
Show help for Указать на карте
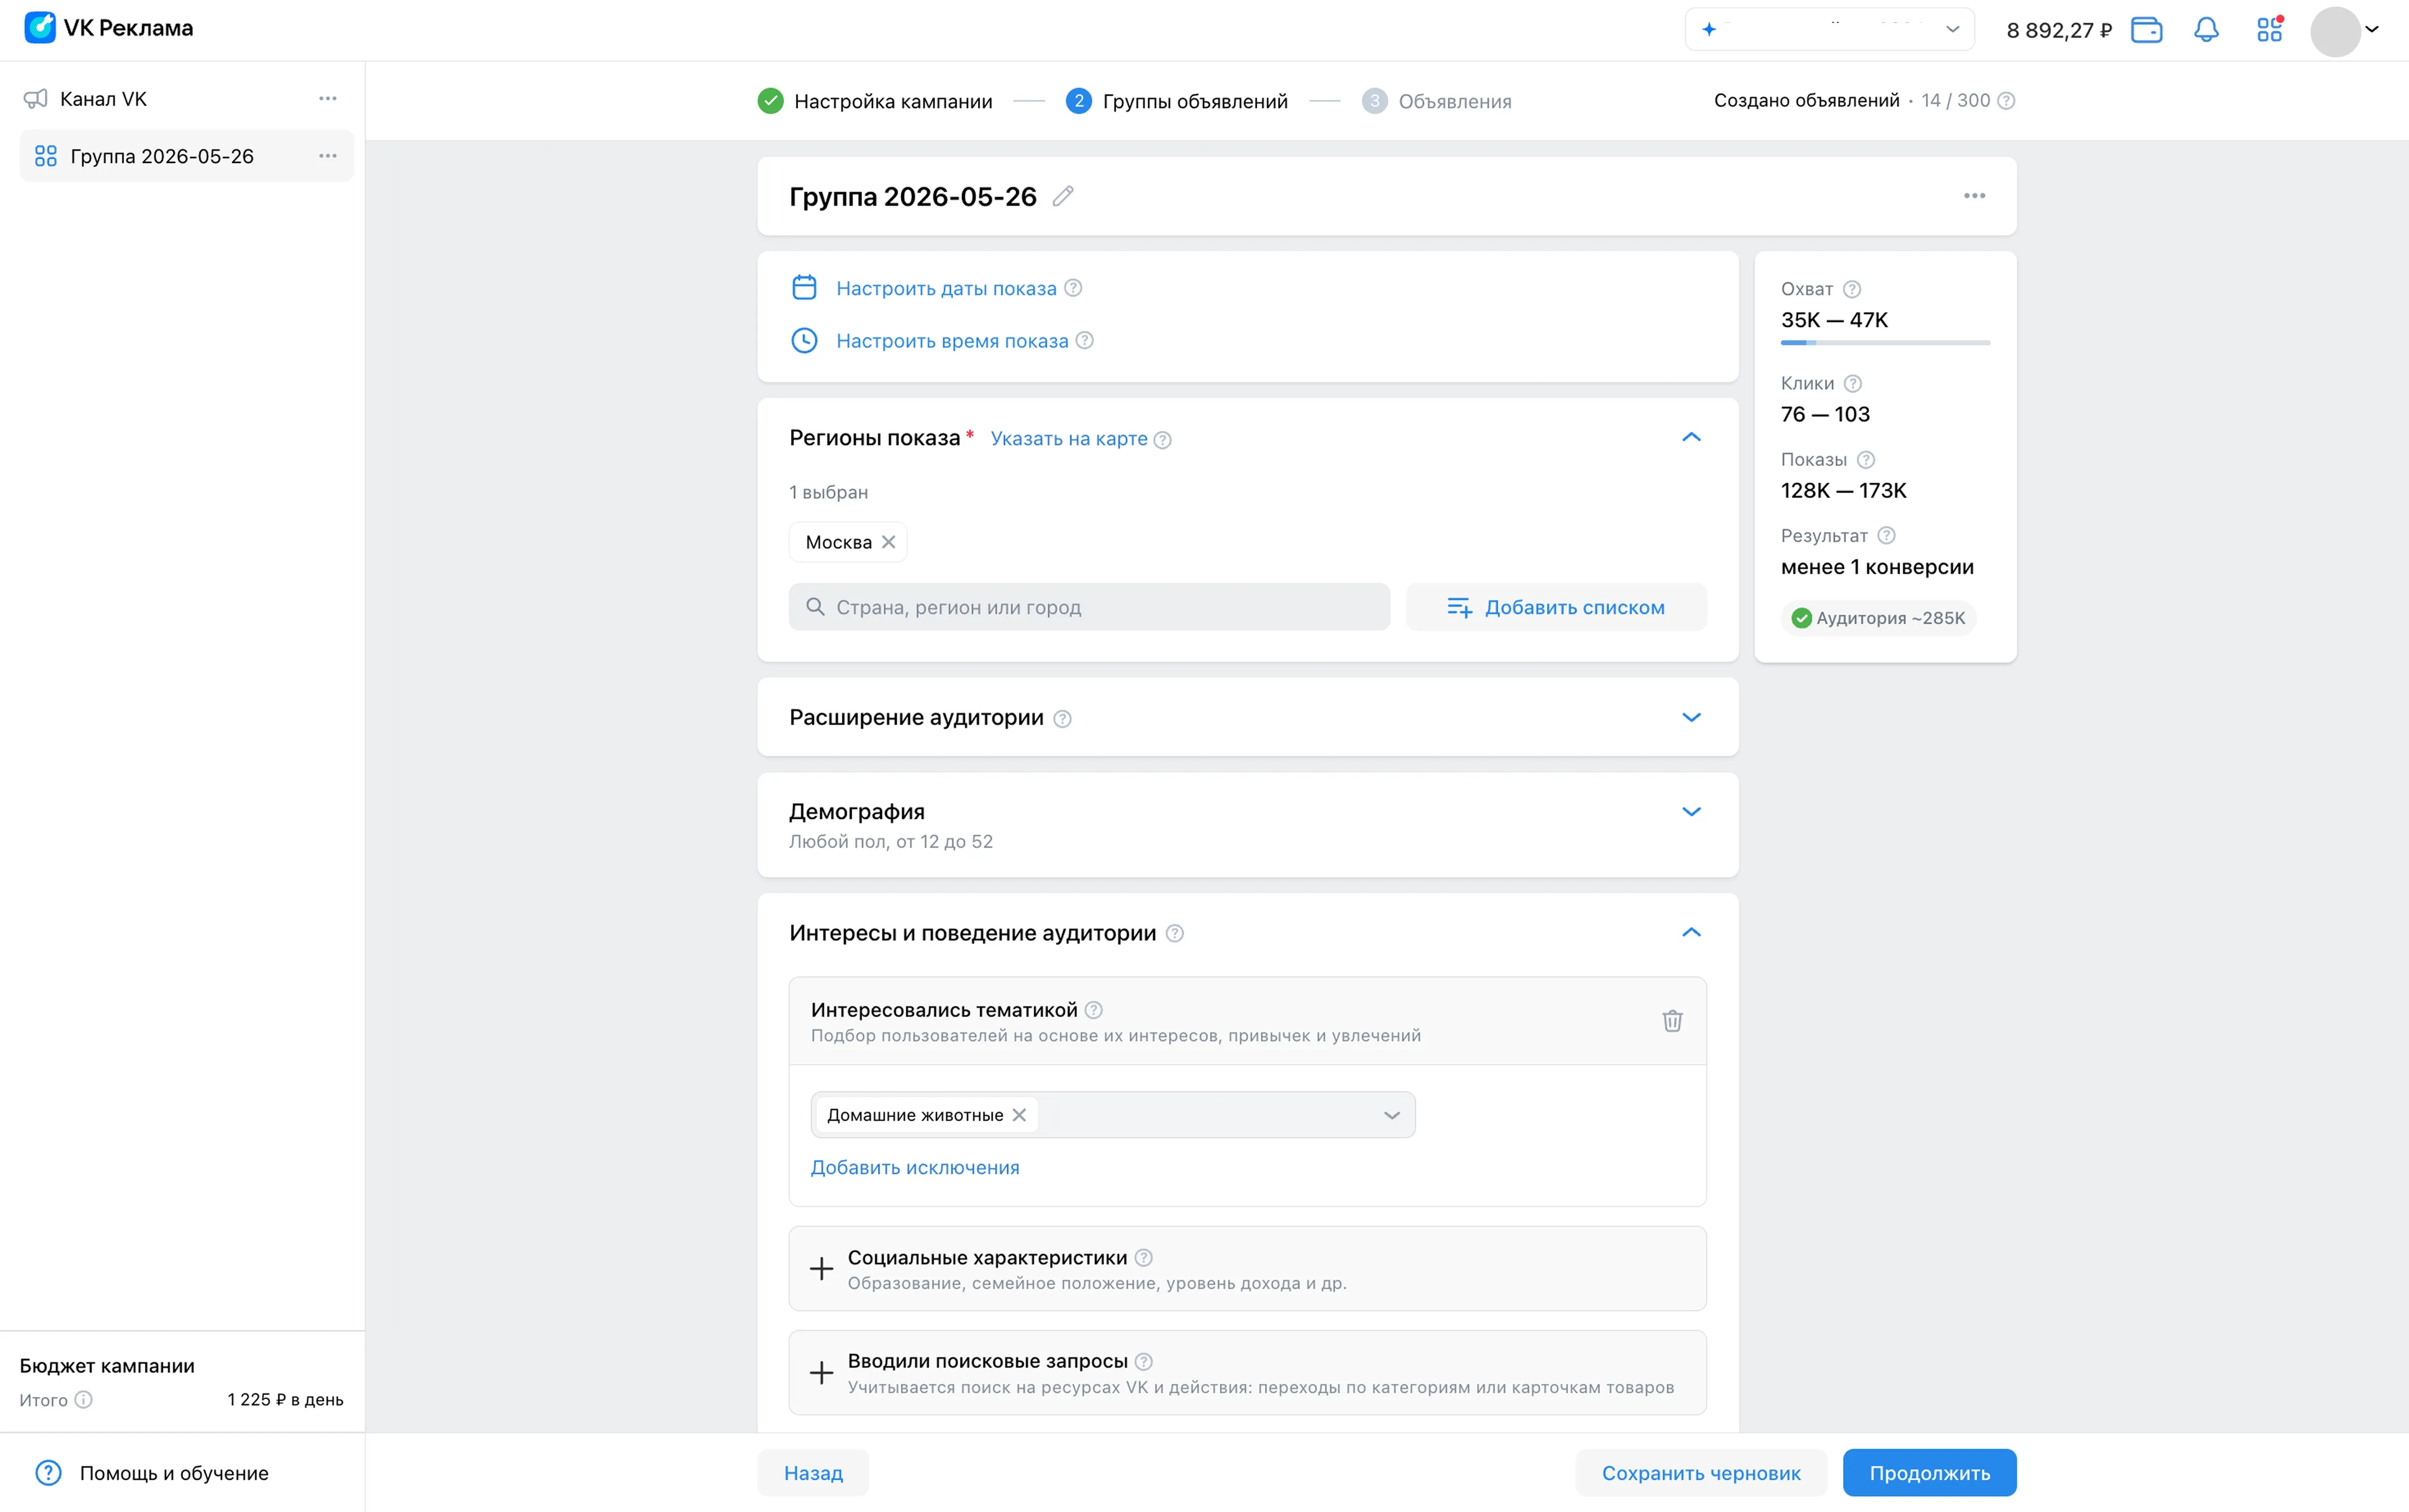(x=1163, y=440)
